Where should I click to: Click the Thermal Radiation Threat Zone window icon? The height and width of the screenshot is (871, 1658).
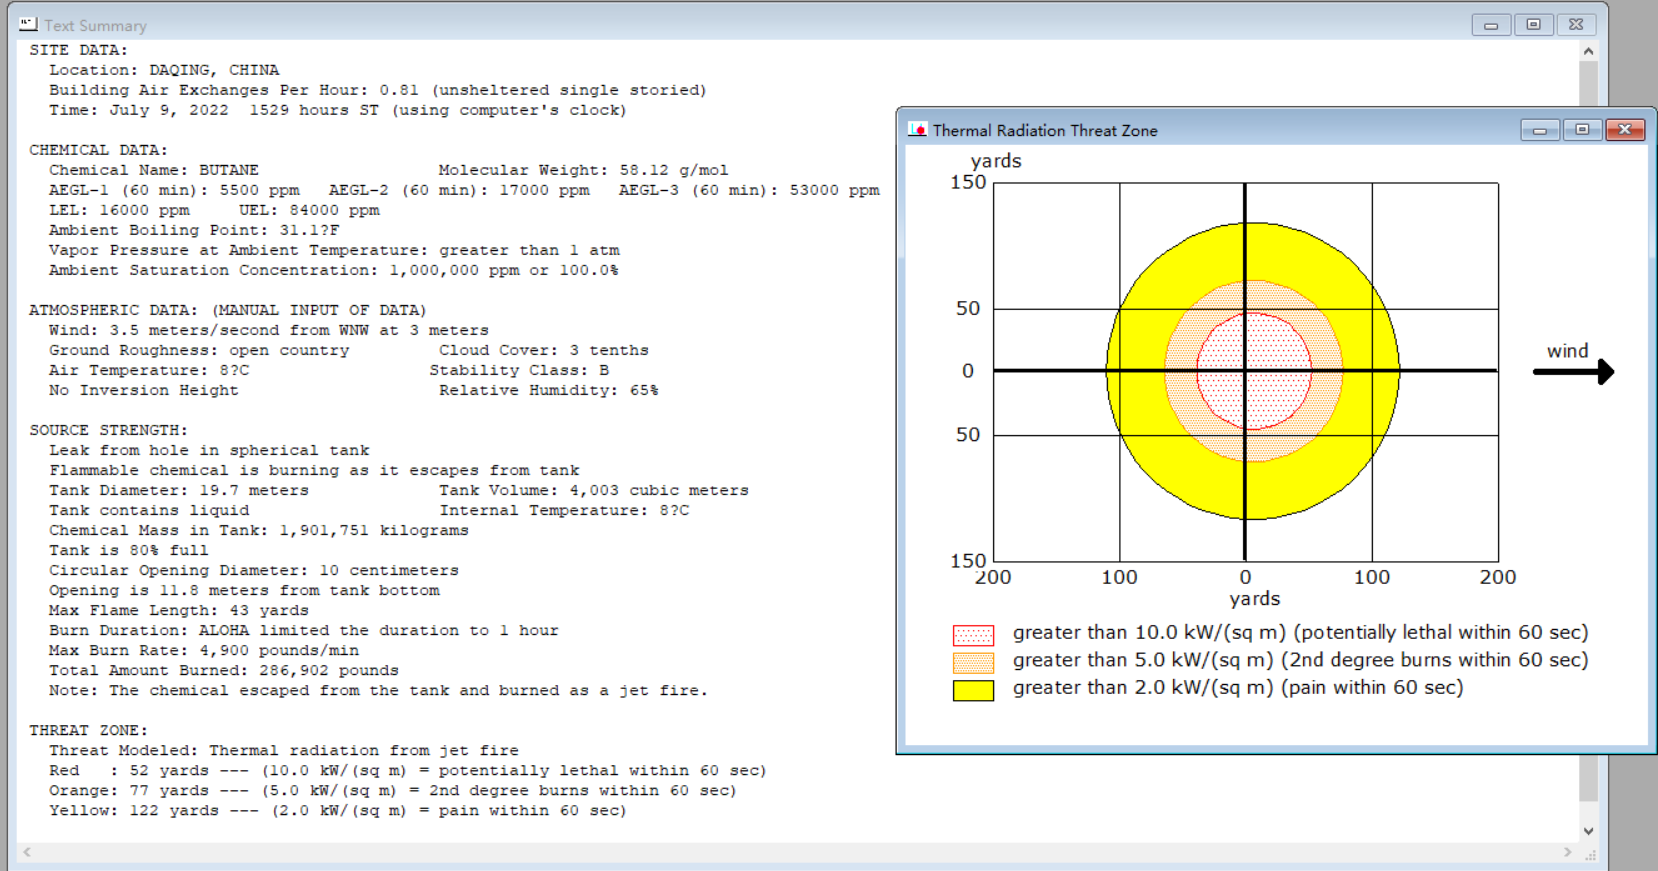pyautogui.click(x=917, y=130)
